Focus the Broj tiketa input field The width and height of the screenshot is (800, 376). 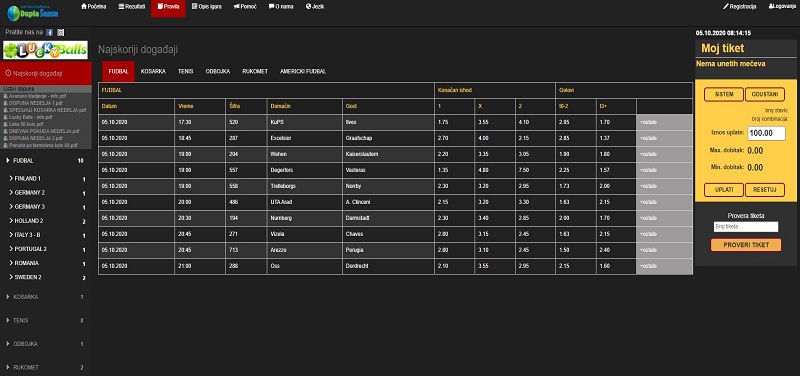[746, 227]
